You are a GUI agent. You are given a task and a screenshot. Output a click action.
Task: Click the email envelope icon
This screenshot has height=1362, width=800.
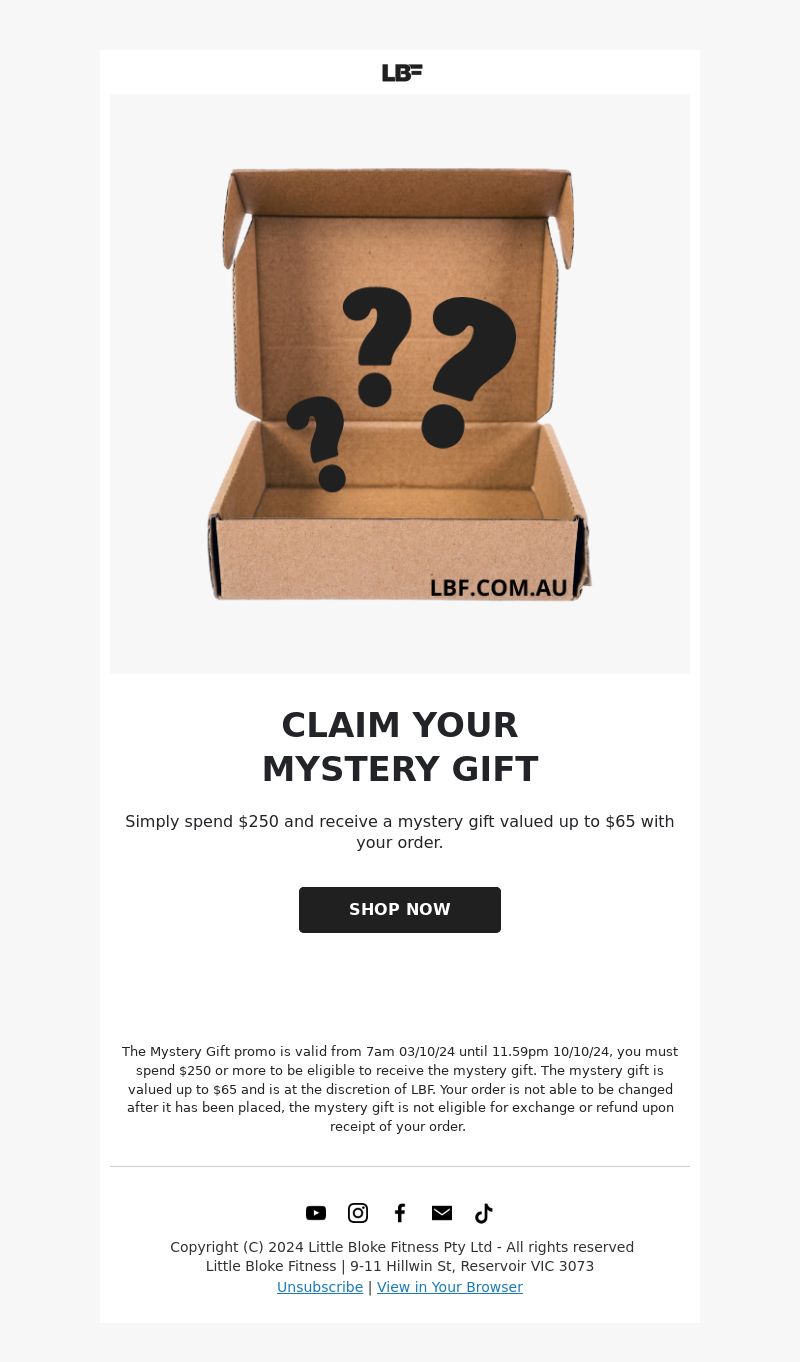tap(442, 1213)
